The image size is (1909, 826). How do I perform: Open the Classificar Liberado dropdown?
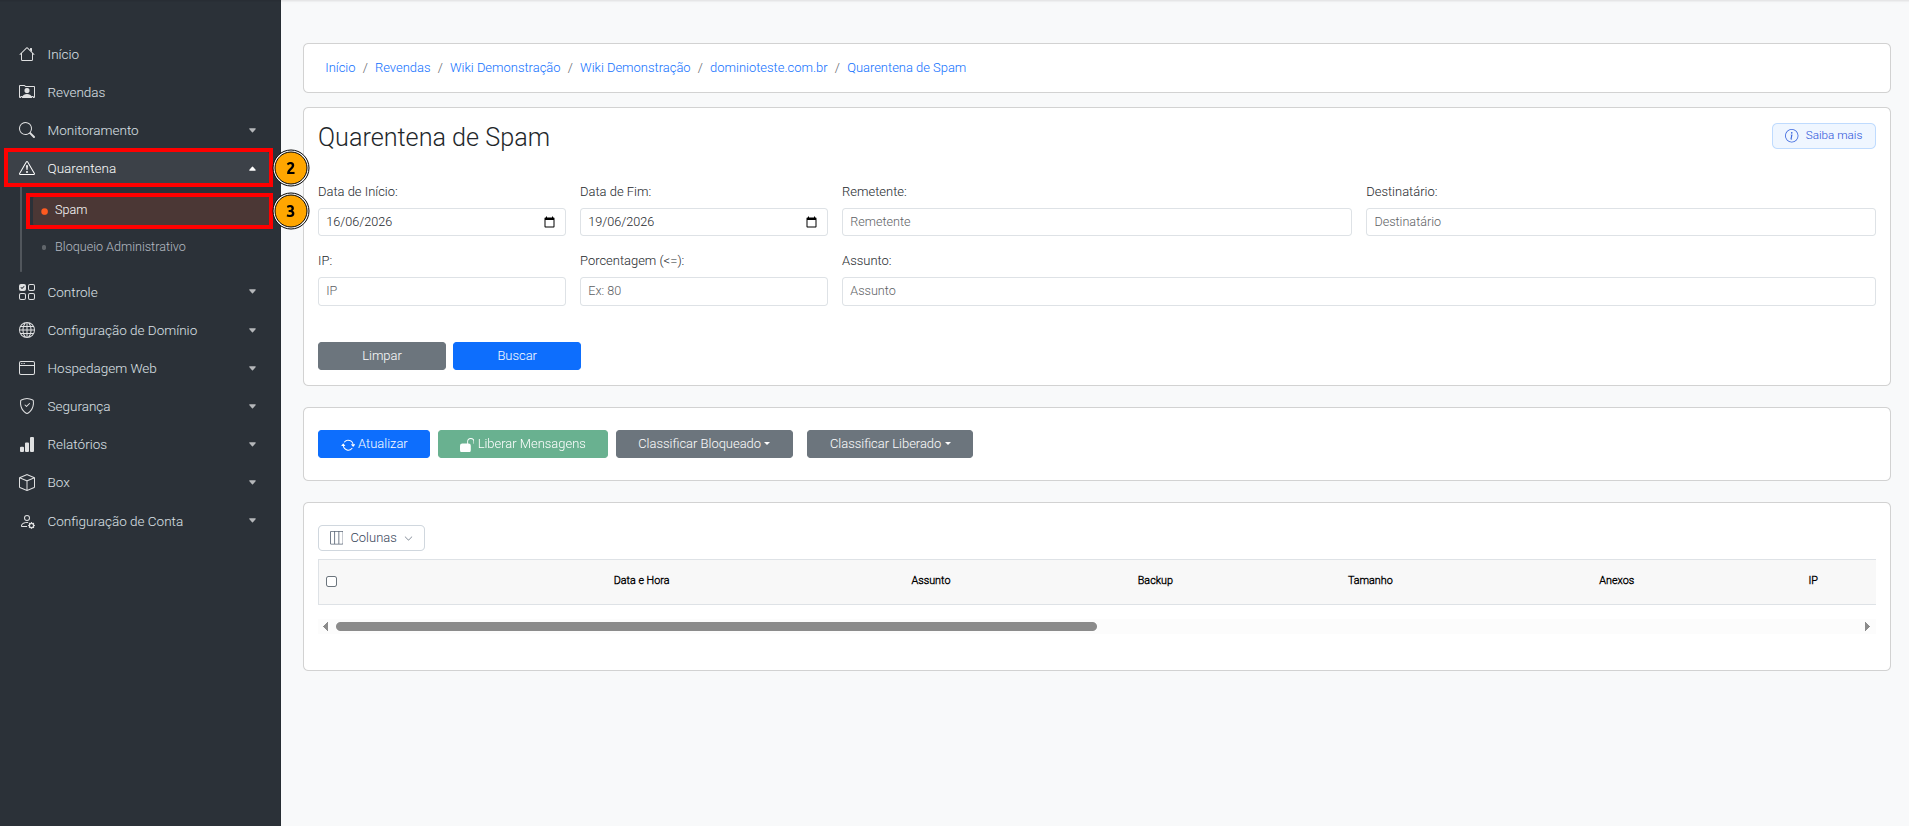click(890, 444)
